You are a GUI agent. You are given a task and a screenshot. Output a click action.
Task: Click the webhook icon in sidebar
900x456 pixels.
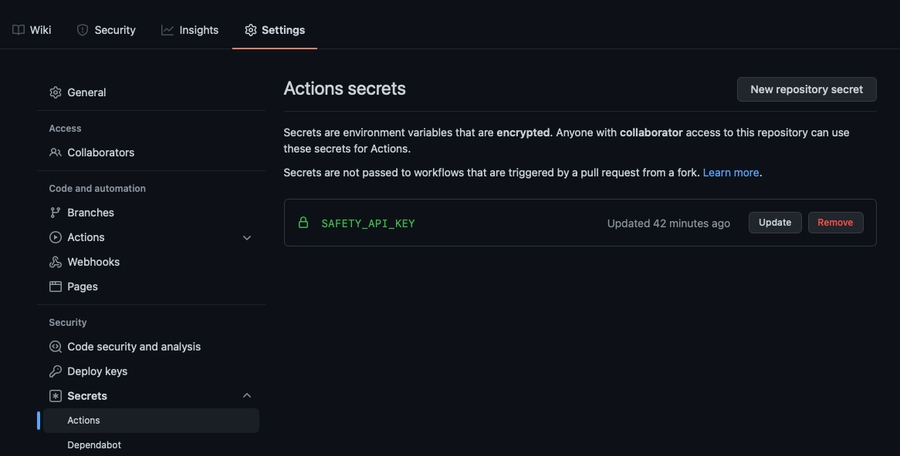coord(55,262)
